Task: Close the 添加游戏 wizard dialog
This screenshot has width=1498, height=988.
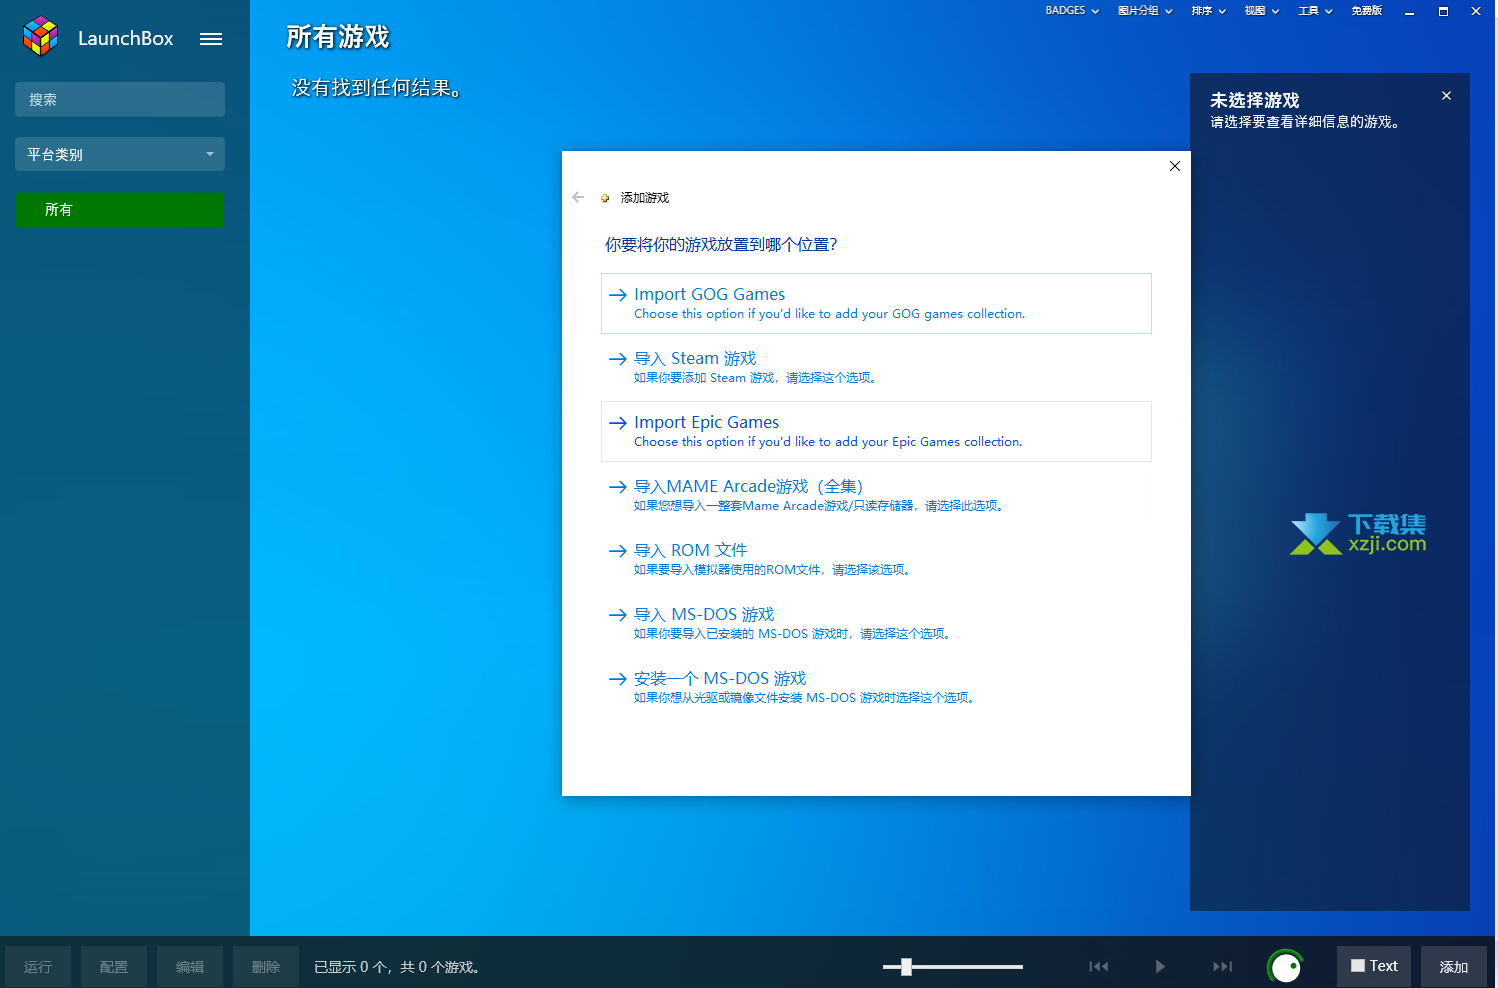Action: point(1175,166)
